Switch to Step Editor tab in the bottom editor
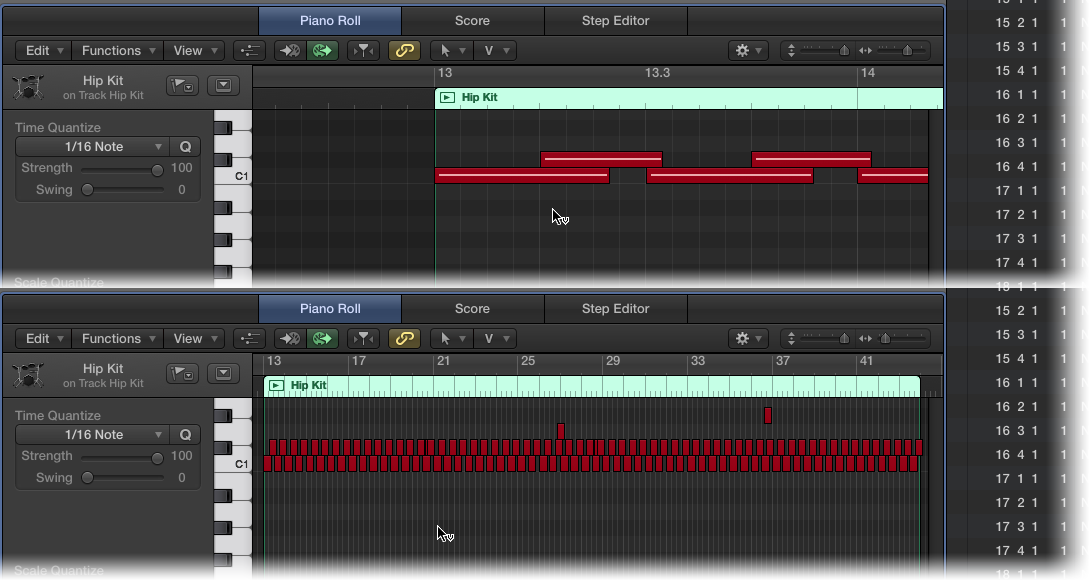The height and width of the screenshot is (580, 1089). (615, 309)
